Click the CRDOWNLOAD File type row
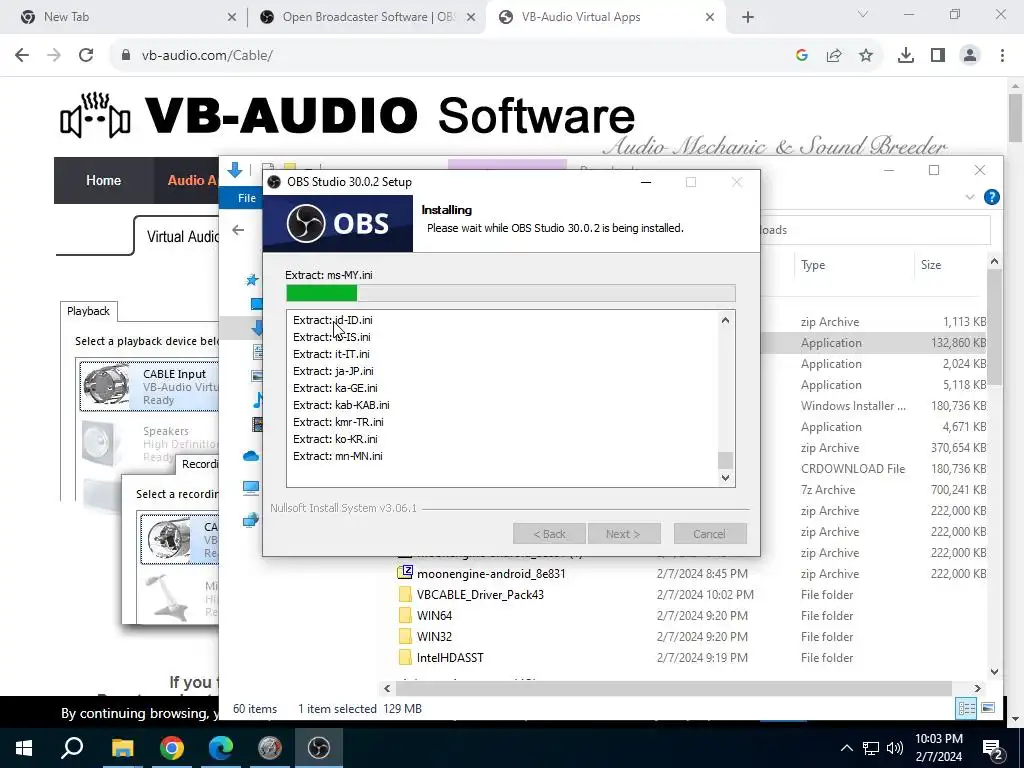This screenshot has height=768, width=1024. tap(853, 468)
